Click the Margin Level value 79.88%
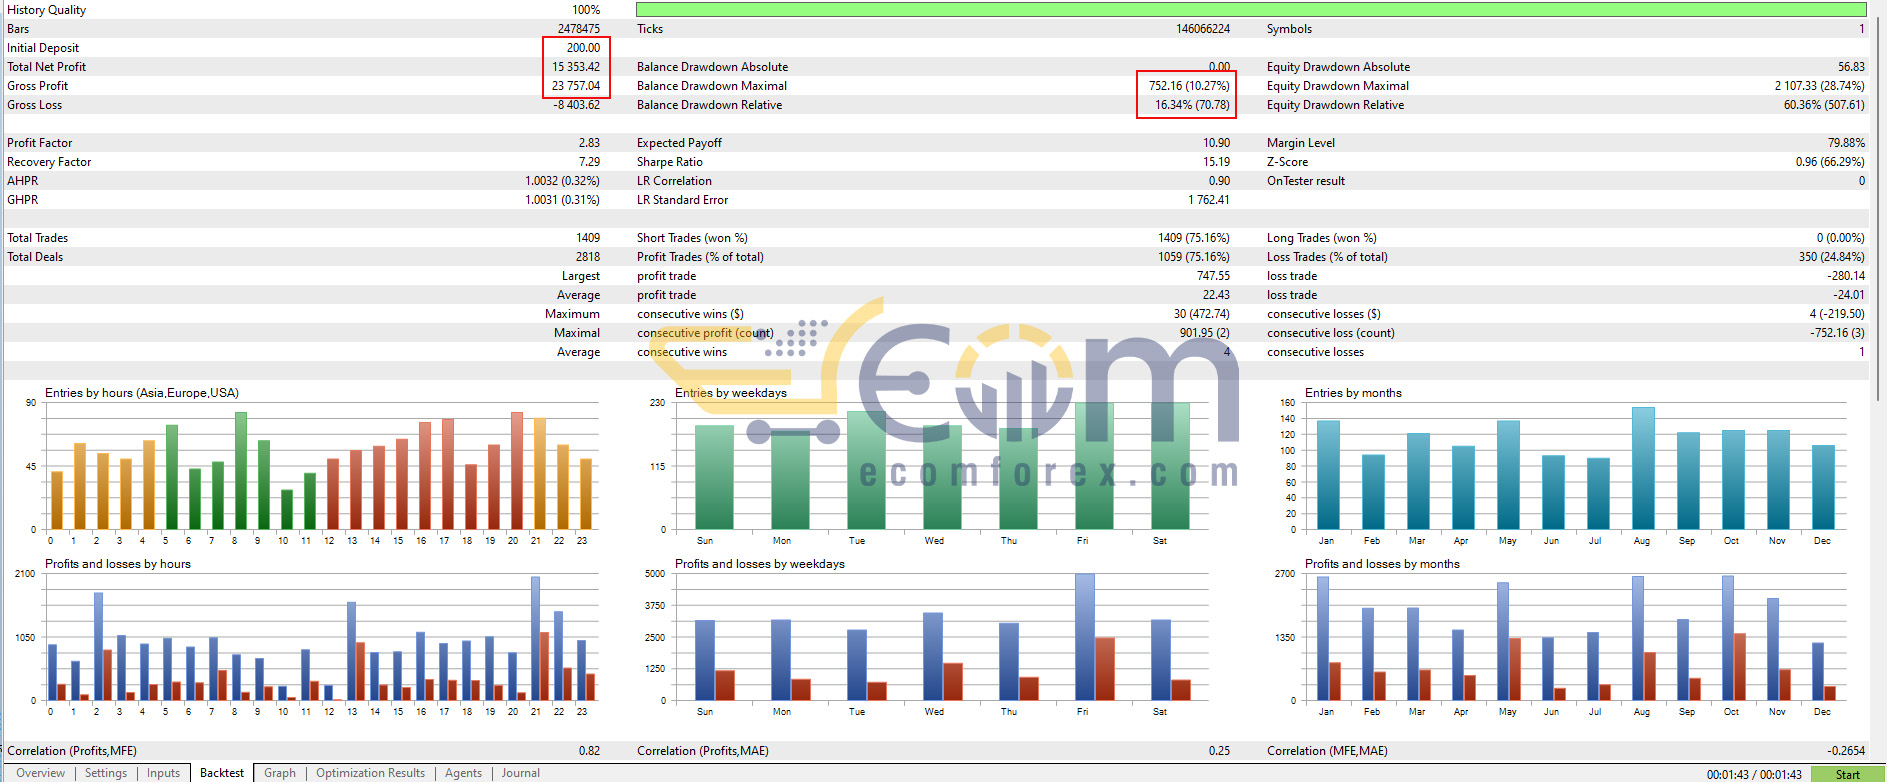This screenshot has height=782, width=1888. 1846,143
